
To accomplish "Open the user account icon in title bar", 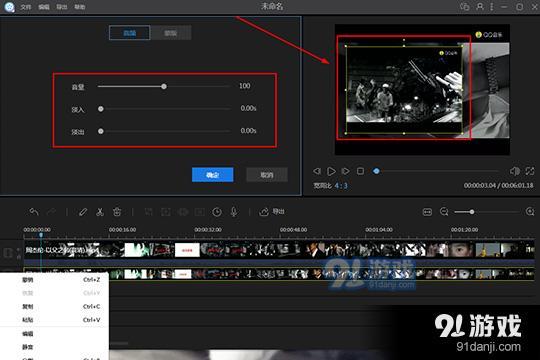I will [480, 7].
